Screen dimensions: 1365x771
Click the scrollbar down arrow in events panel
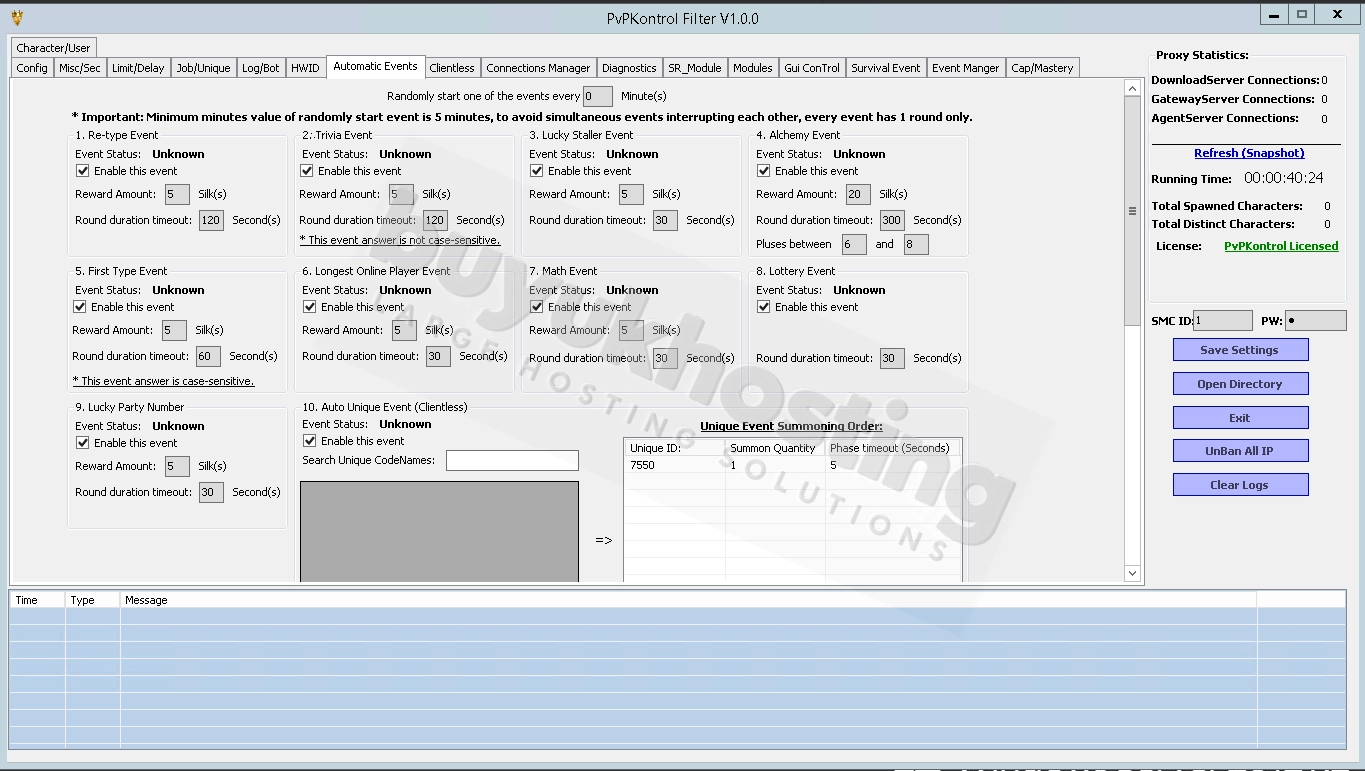click(1132, 573)
